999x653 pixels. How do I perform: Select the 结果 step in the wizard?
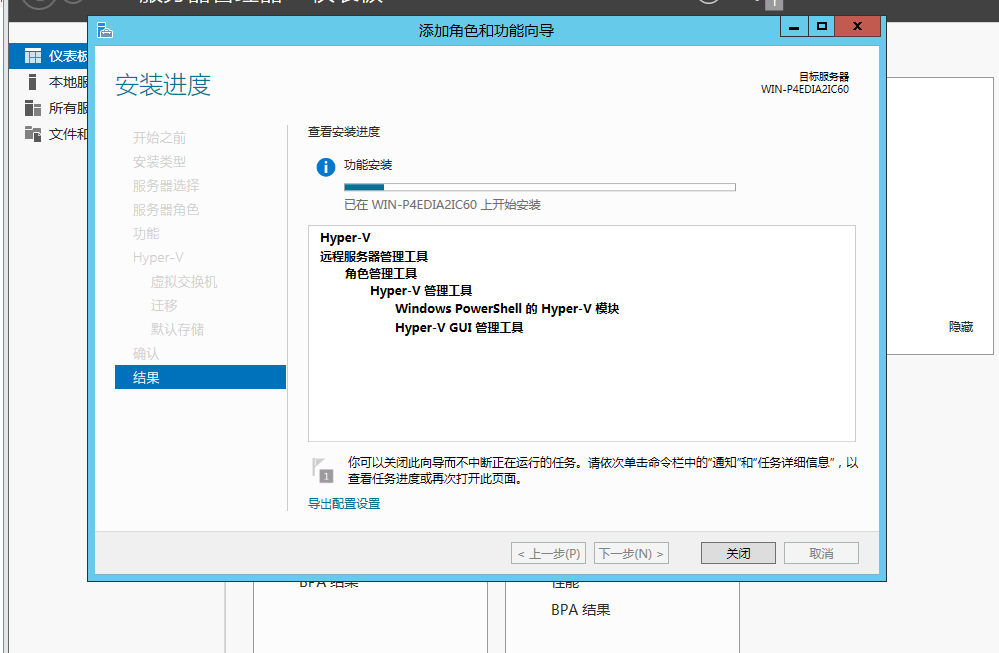(200, 377)
